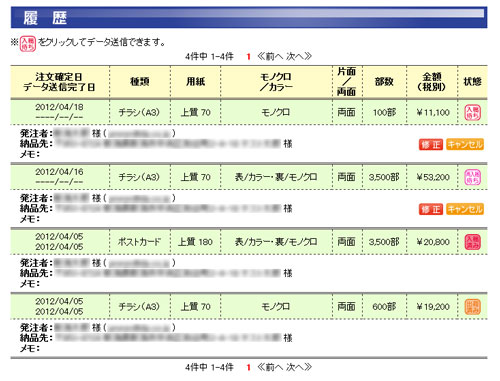
Task: Click 表/カラー・裏/モノクロ in the ポストカード row
Action: (x=276, y=242)
